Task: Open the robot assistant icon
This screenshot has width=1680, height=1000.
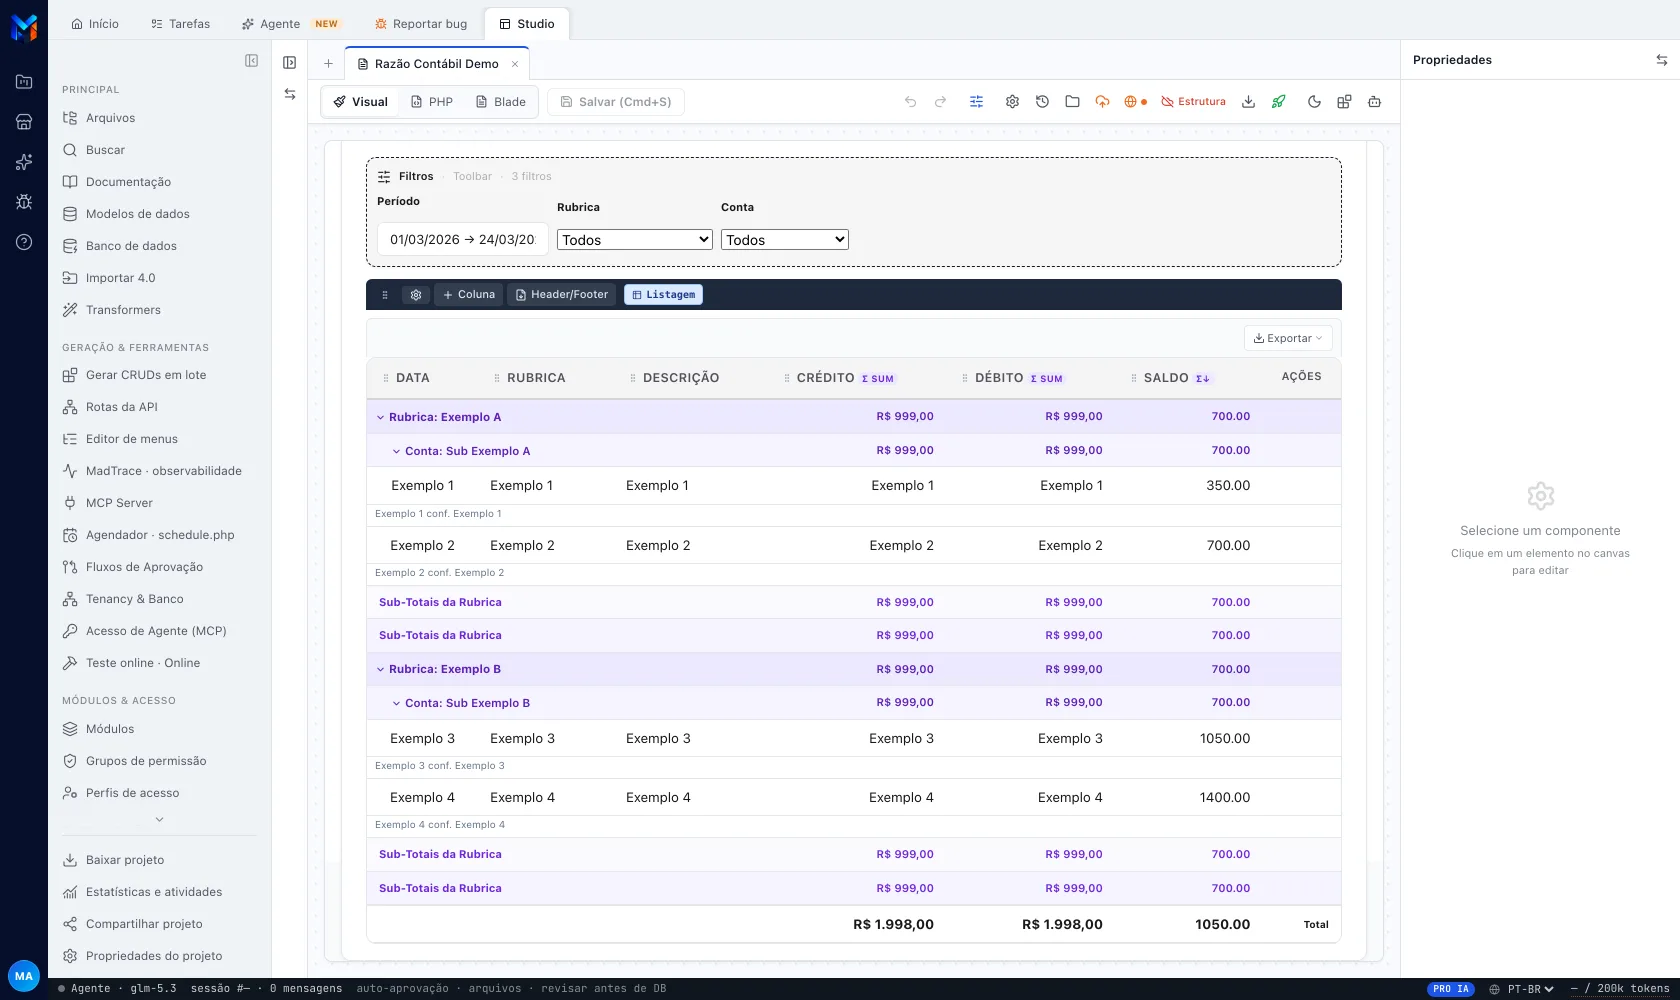Action: [x=1374, y=102]
